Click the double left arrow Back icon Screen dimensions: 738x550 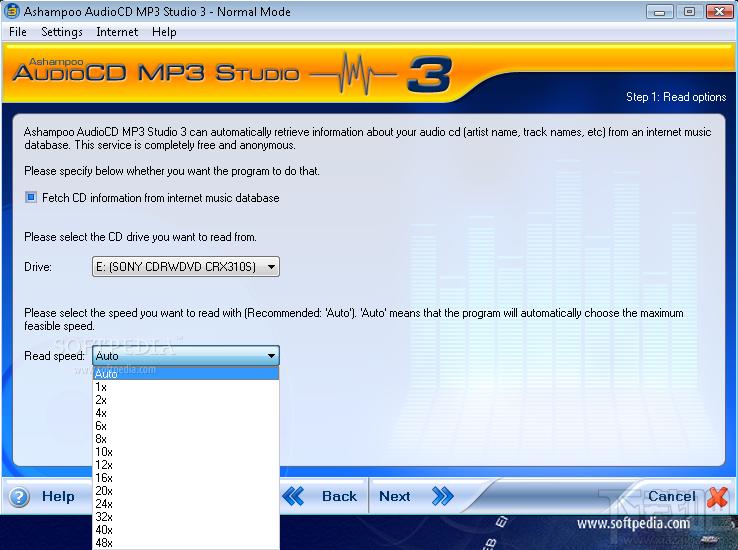click(294, 496)
